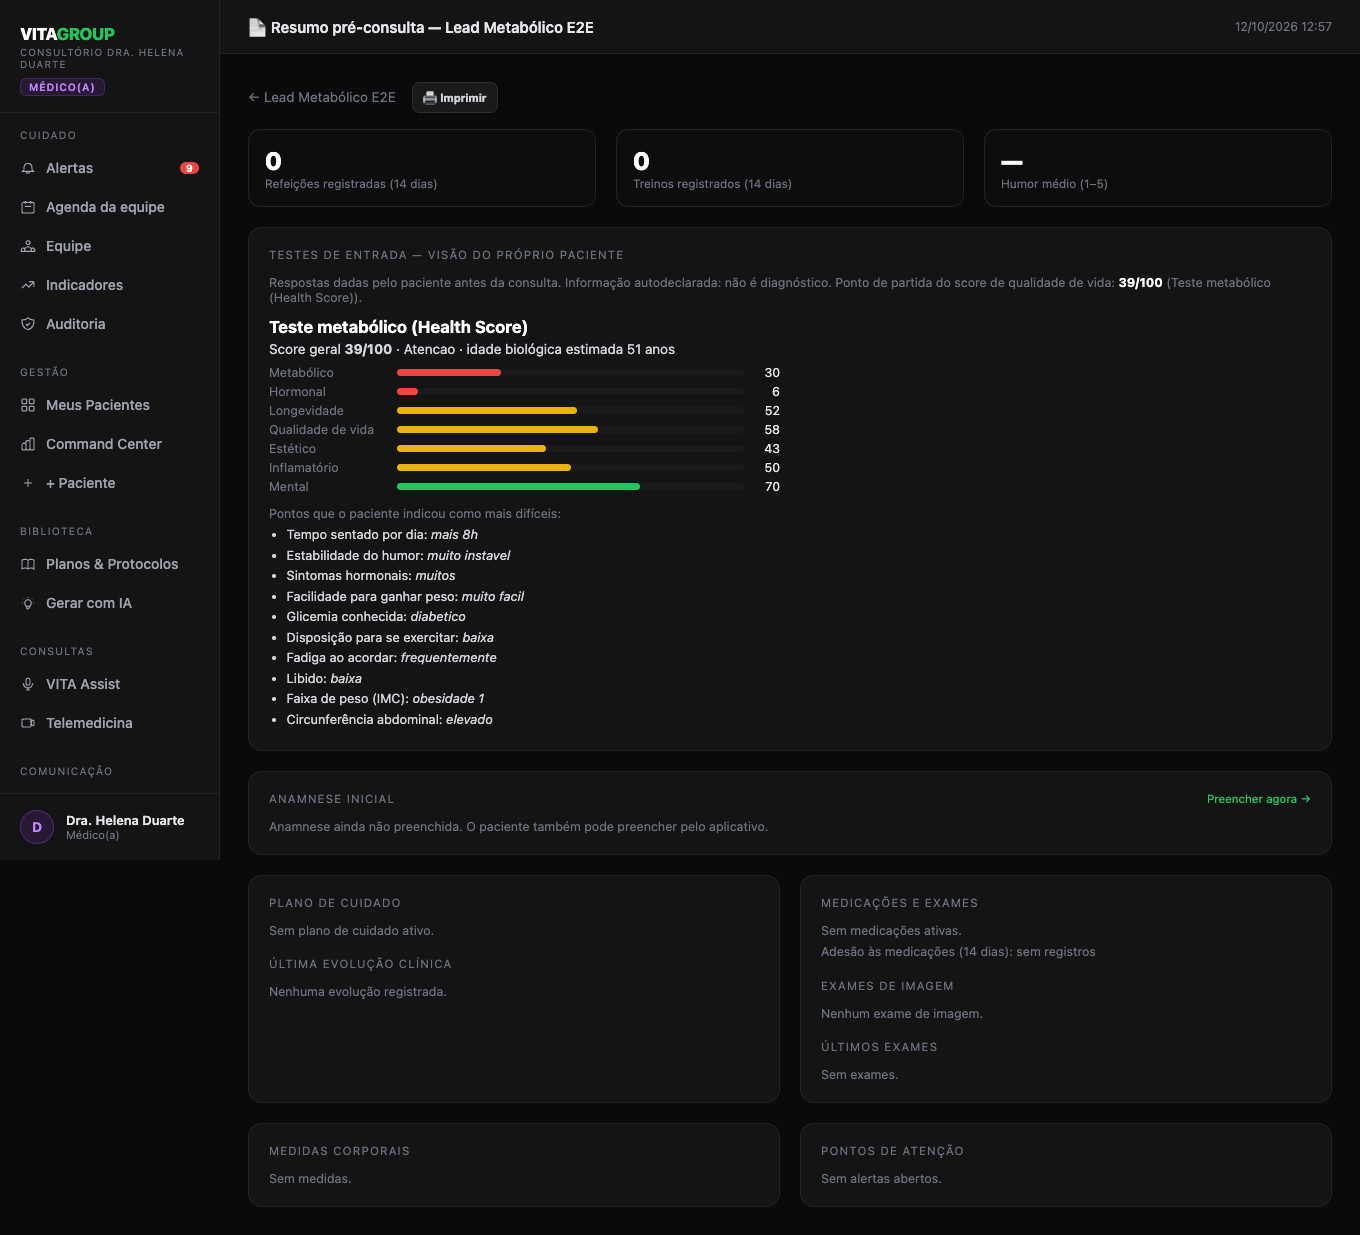Click the plus icon beside + Paciente
The width and height of the screenshot is (1360, 1235).
(x=28, y=483)
